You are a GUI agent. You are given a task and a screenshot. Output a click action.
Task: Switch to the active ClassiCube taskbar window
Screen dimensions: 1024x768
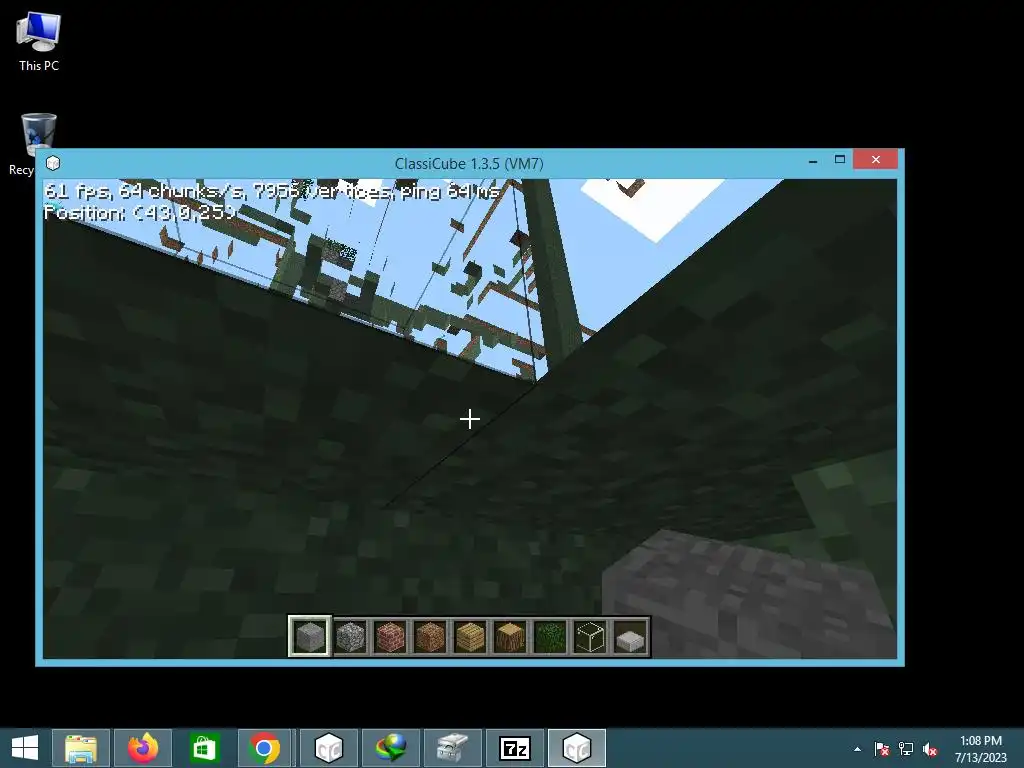pos(577,748)
